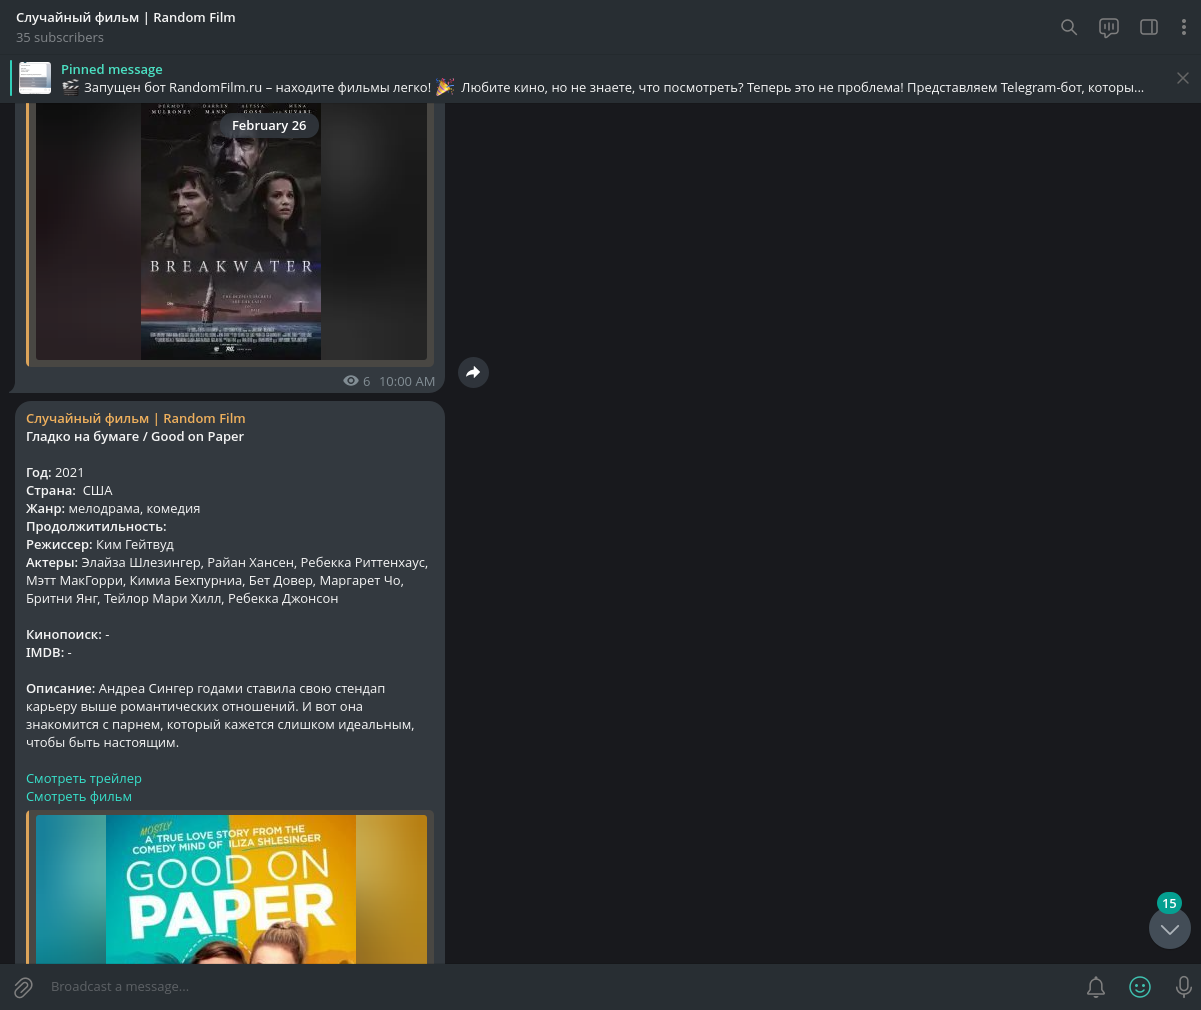Start voice recording with microphone icon

click(x=1184, y=987)
